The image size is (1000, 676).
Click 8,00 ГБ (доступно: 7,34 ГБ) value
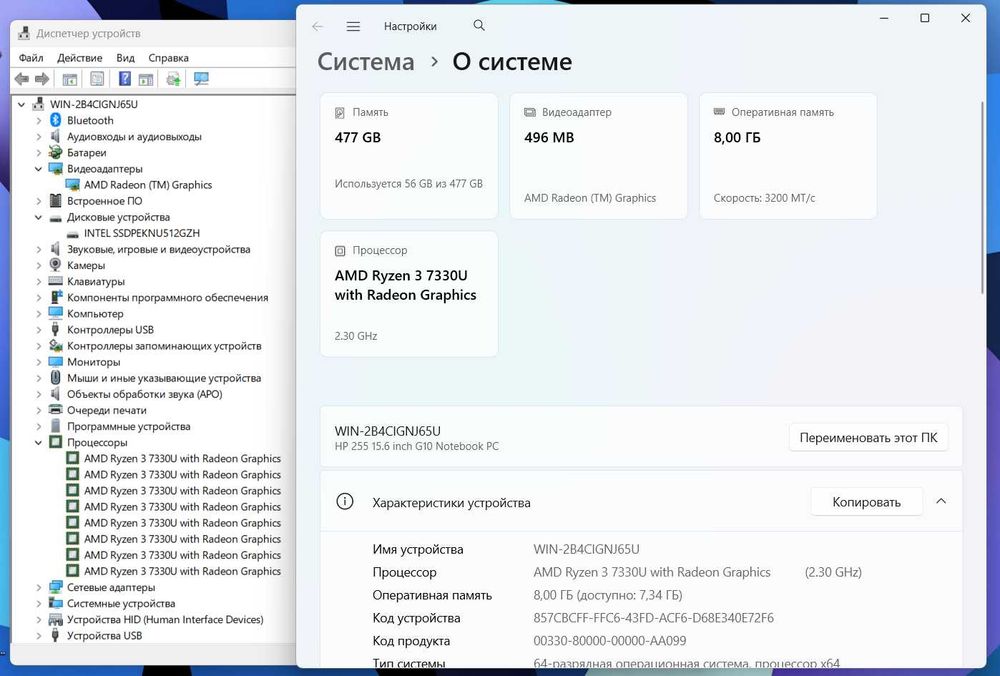608,594
